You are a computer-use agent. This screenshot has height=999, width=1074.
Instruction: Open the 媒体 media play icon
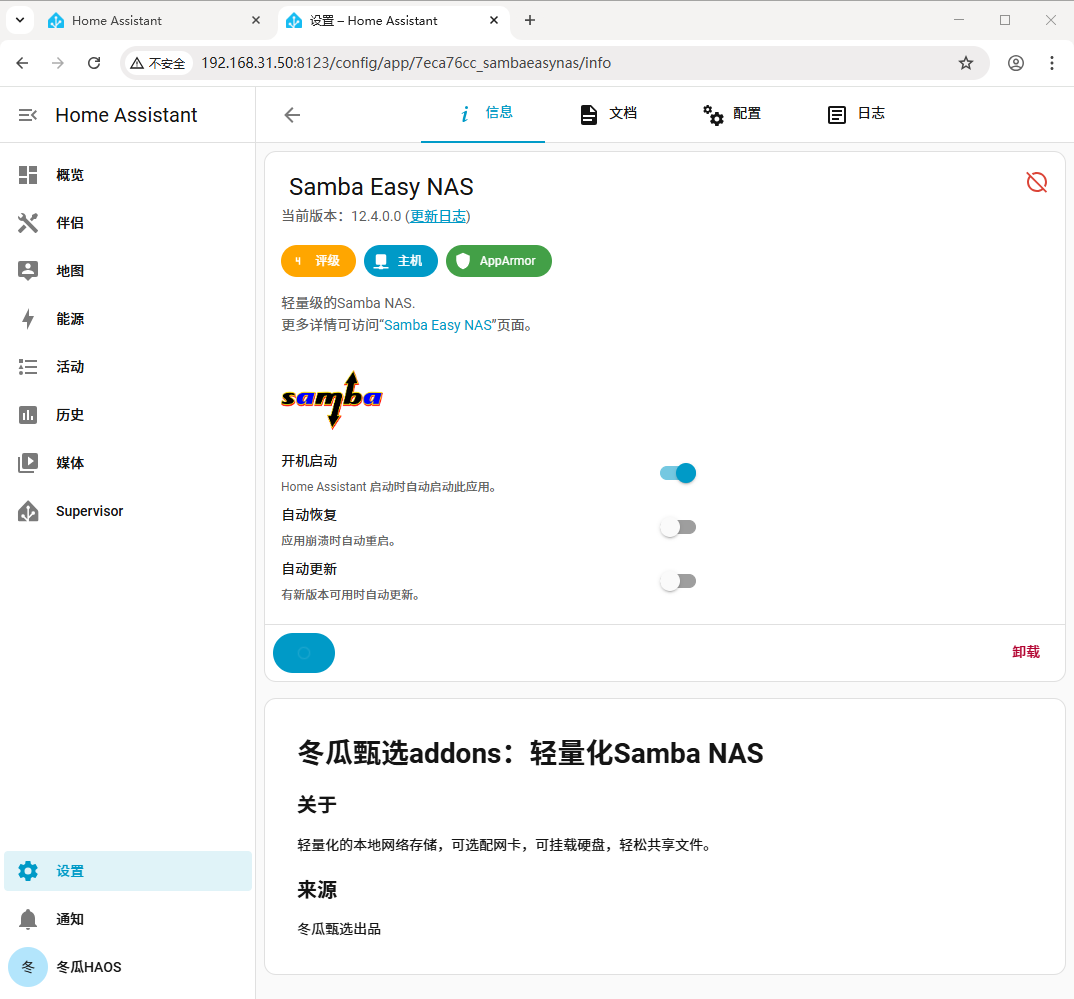(27, 462)
